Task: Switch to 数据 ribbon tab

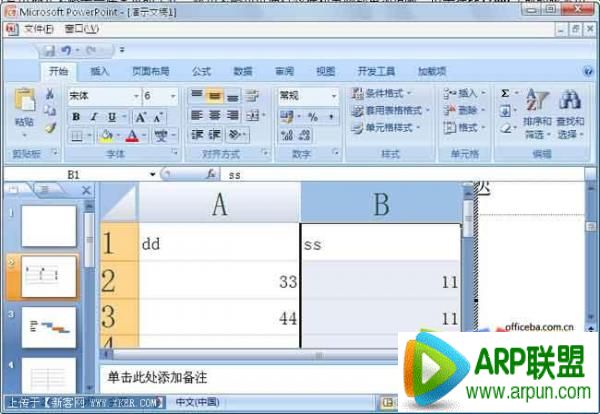Action: 243,71
